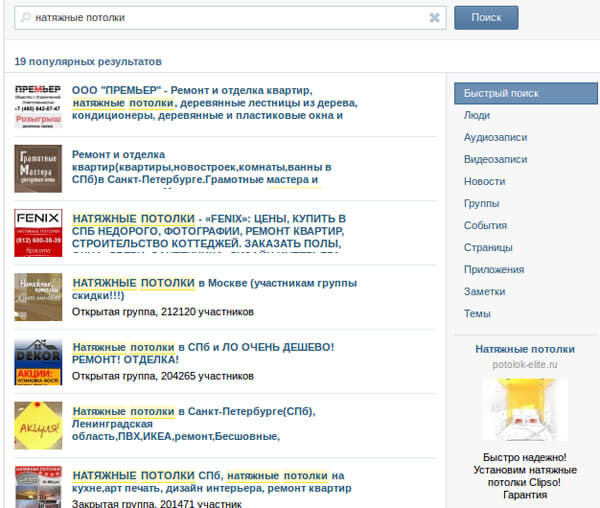The width and height of the screenshot is (600, 508).
Task: Open the yellow Акция group avatar
Action: click(38, 425)
